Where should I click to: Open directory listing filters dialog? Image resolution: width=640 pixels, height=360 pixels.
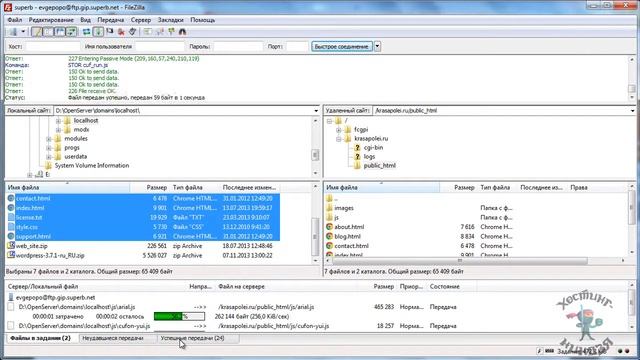[148, 31]
